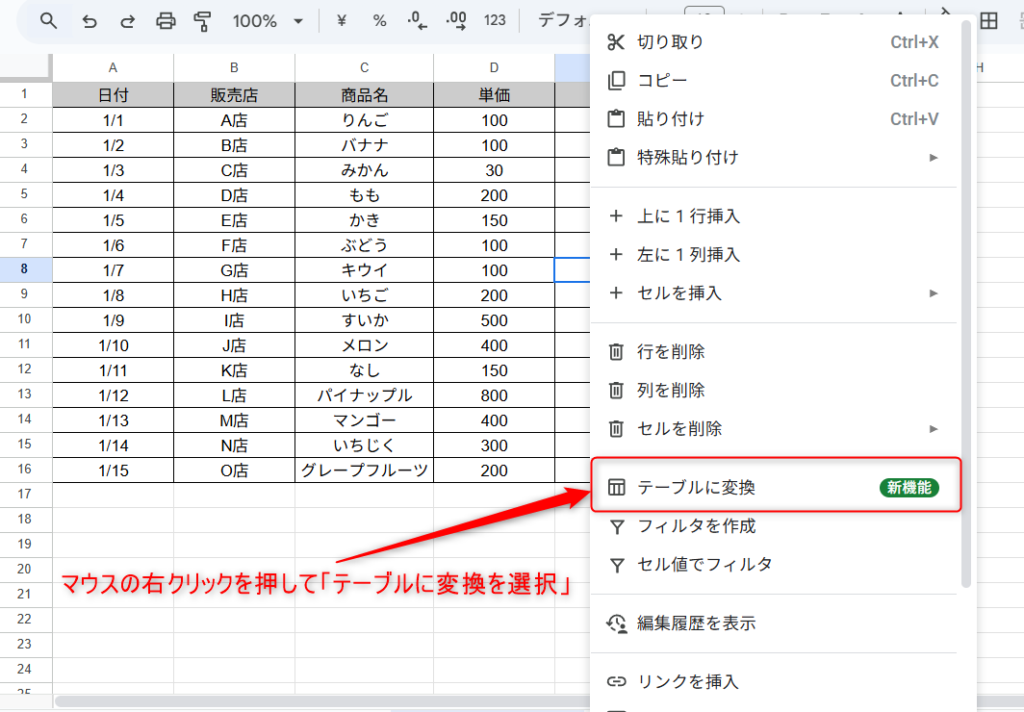Open the 100% zoom dropdown
The width and height of the screenshot is (1024, 712).
(267, 21)
